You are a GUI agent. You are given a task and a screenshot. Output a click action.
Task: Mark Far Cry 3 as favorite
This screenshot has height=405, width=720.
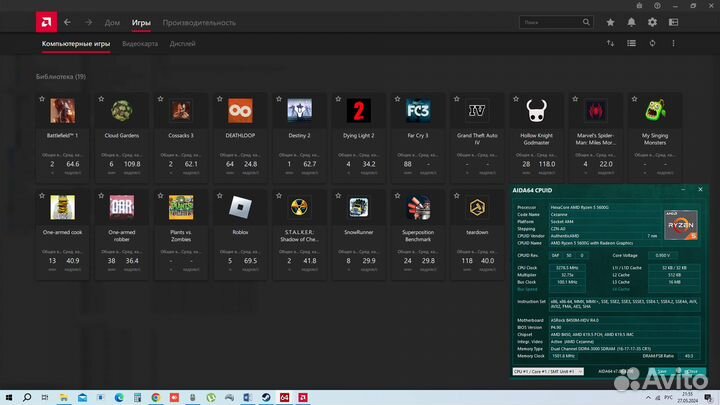pos(397,99)
